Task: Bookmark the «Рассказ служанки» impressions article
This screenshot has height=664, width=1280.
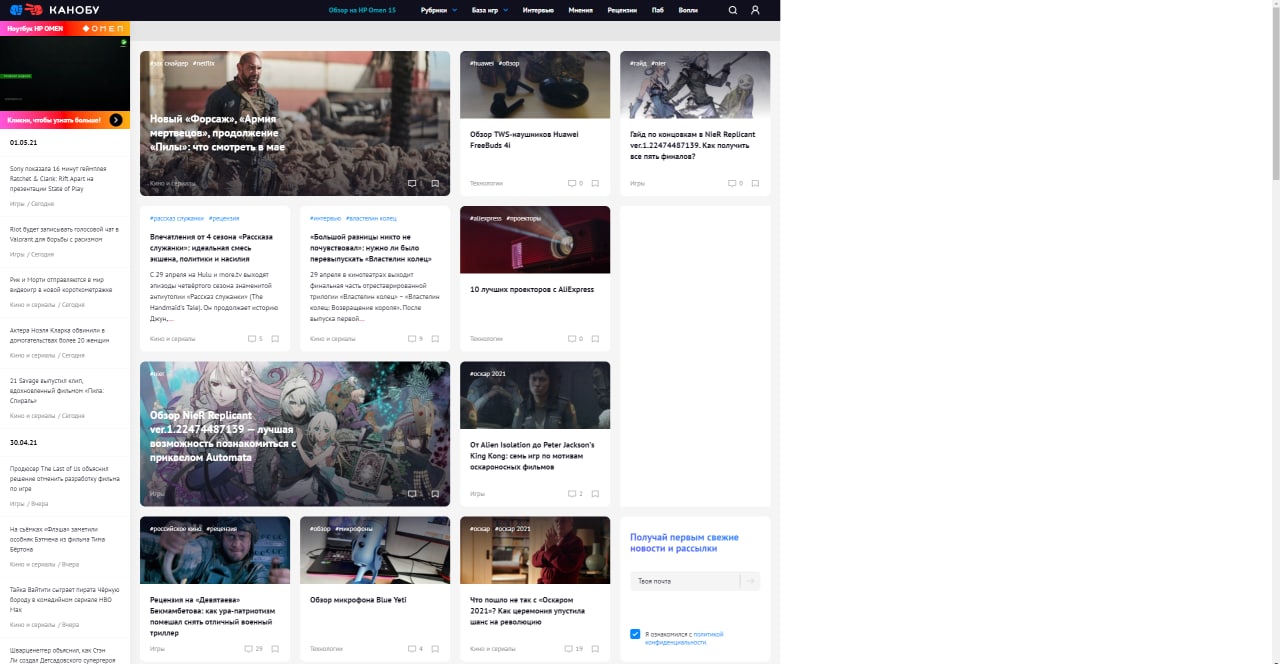Action: point(275,338)
